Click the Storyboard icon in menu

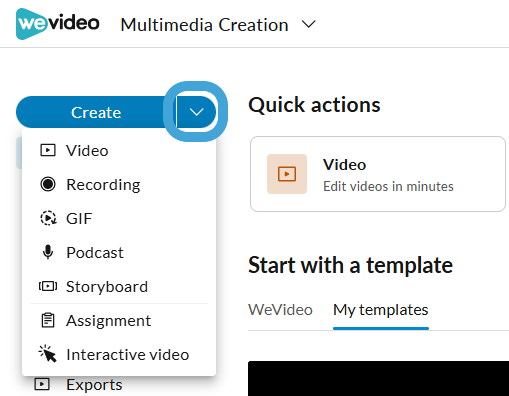tap(48, 286)
